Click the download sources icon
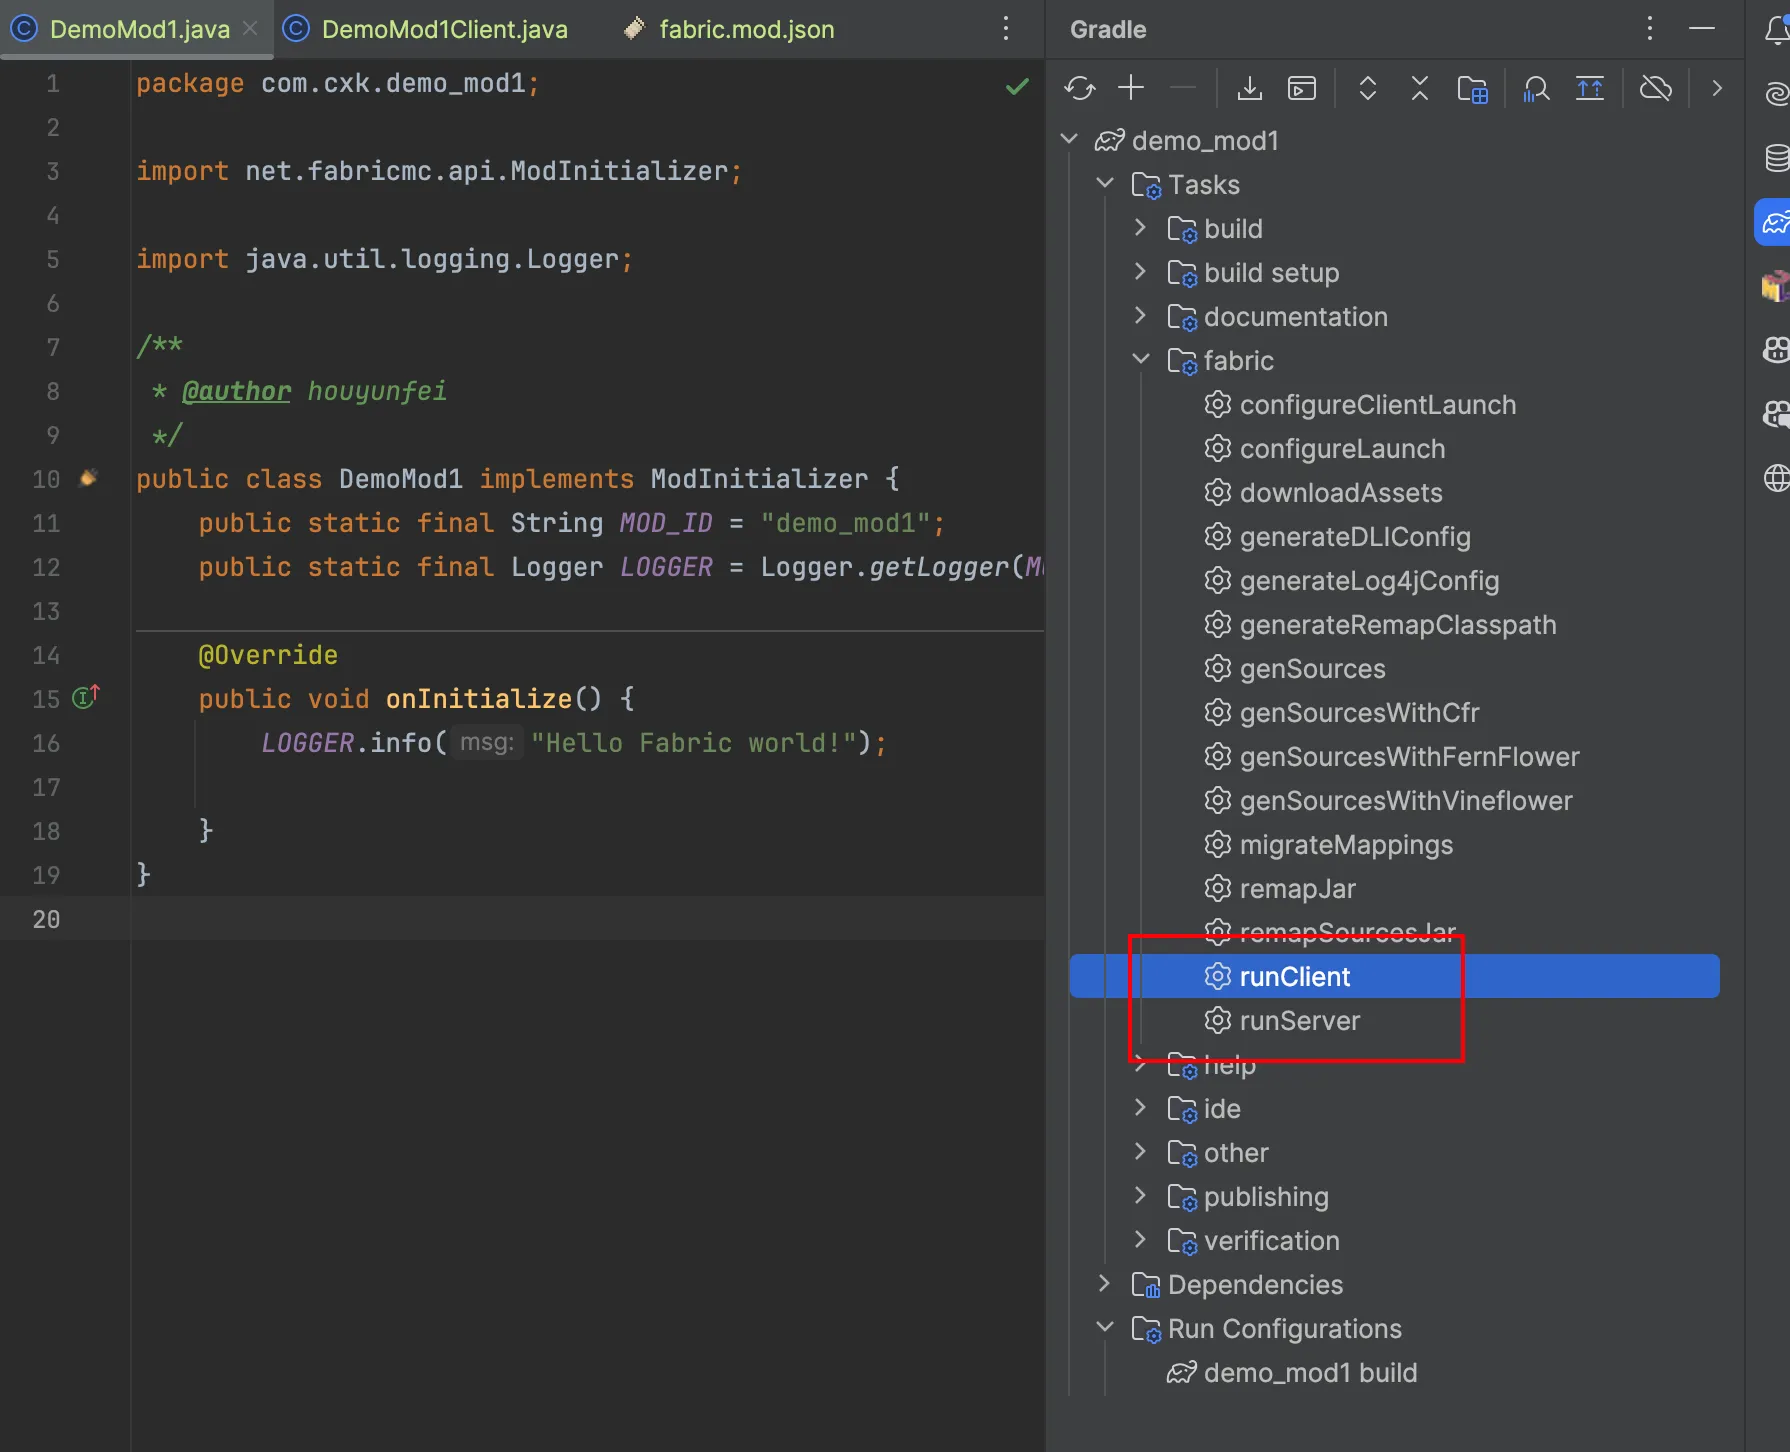 (x=1249, y=89)
